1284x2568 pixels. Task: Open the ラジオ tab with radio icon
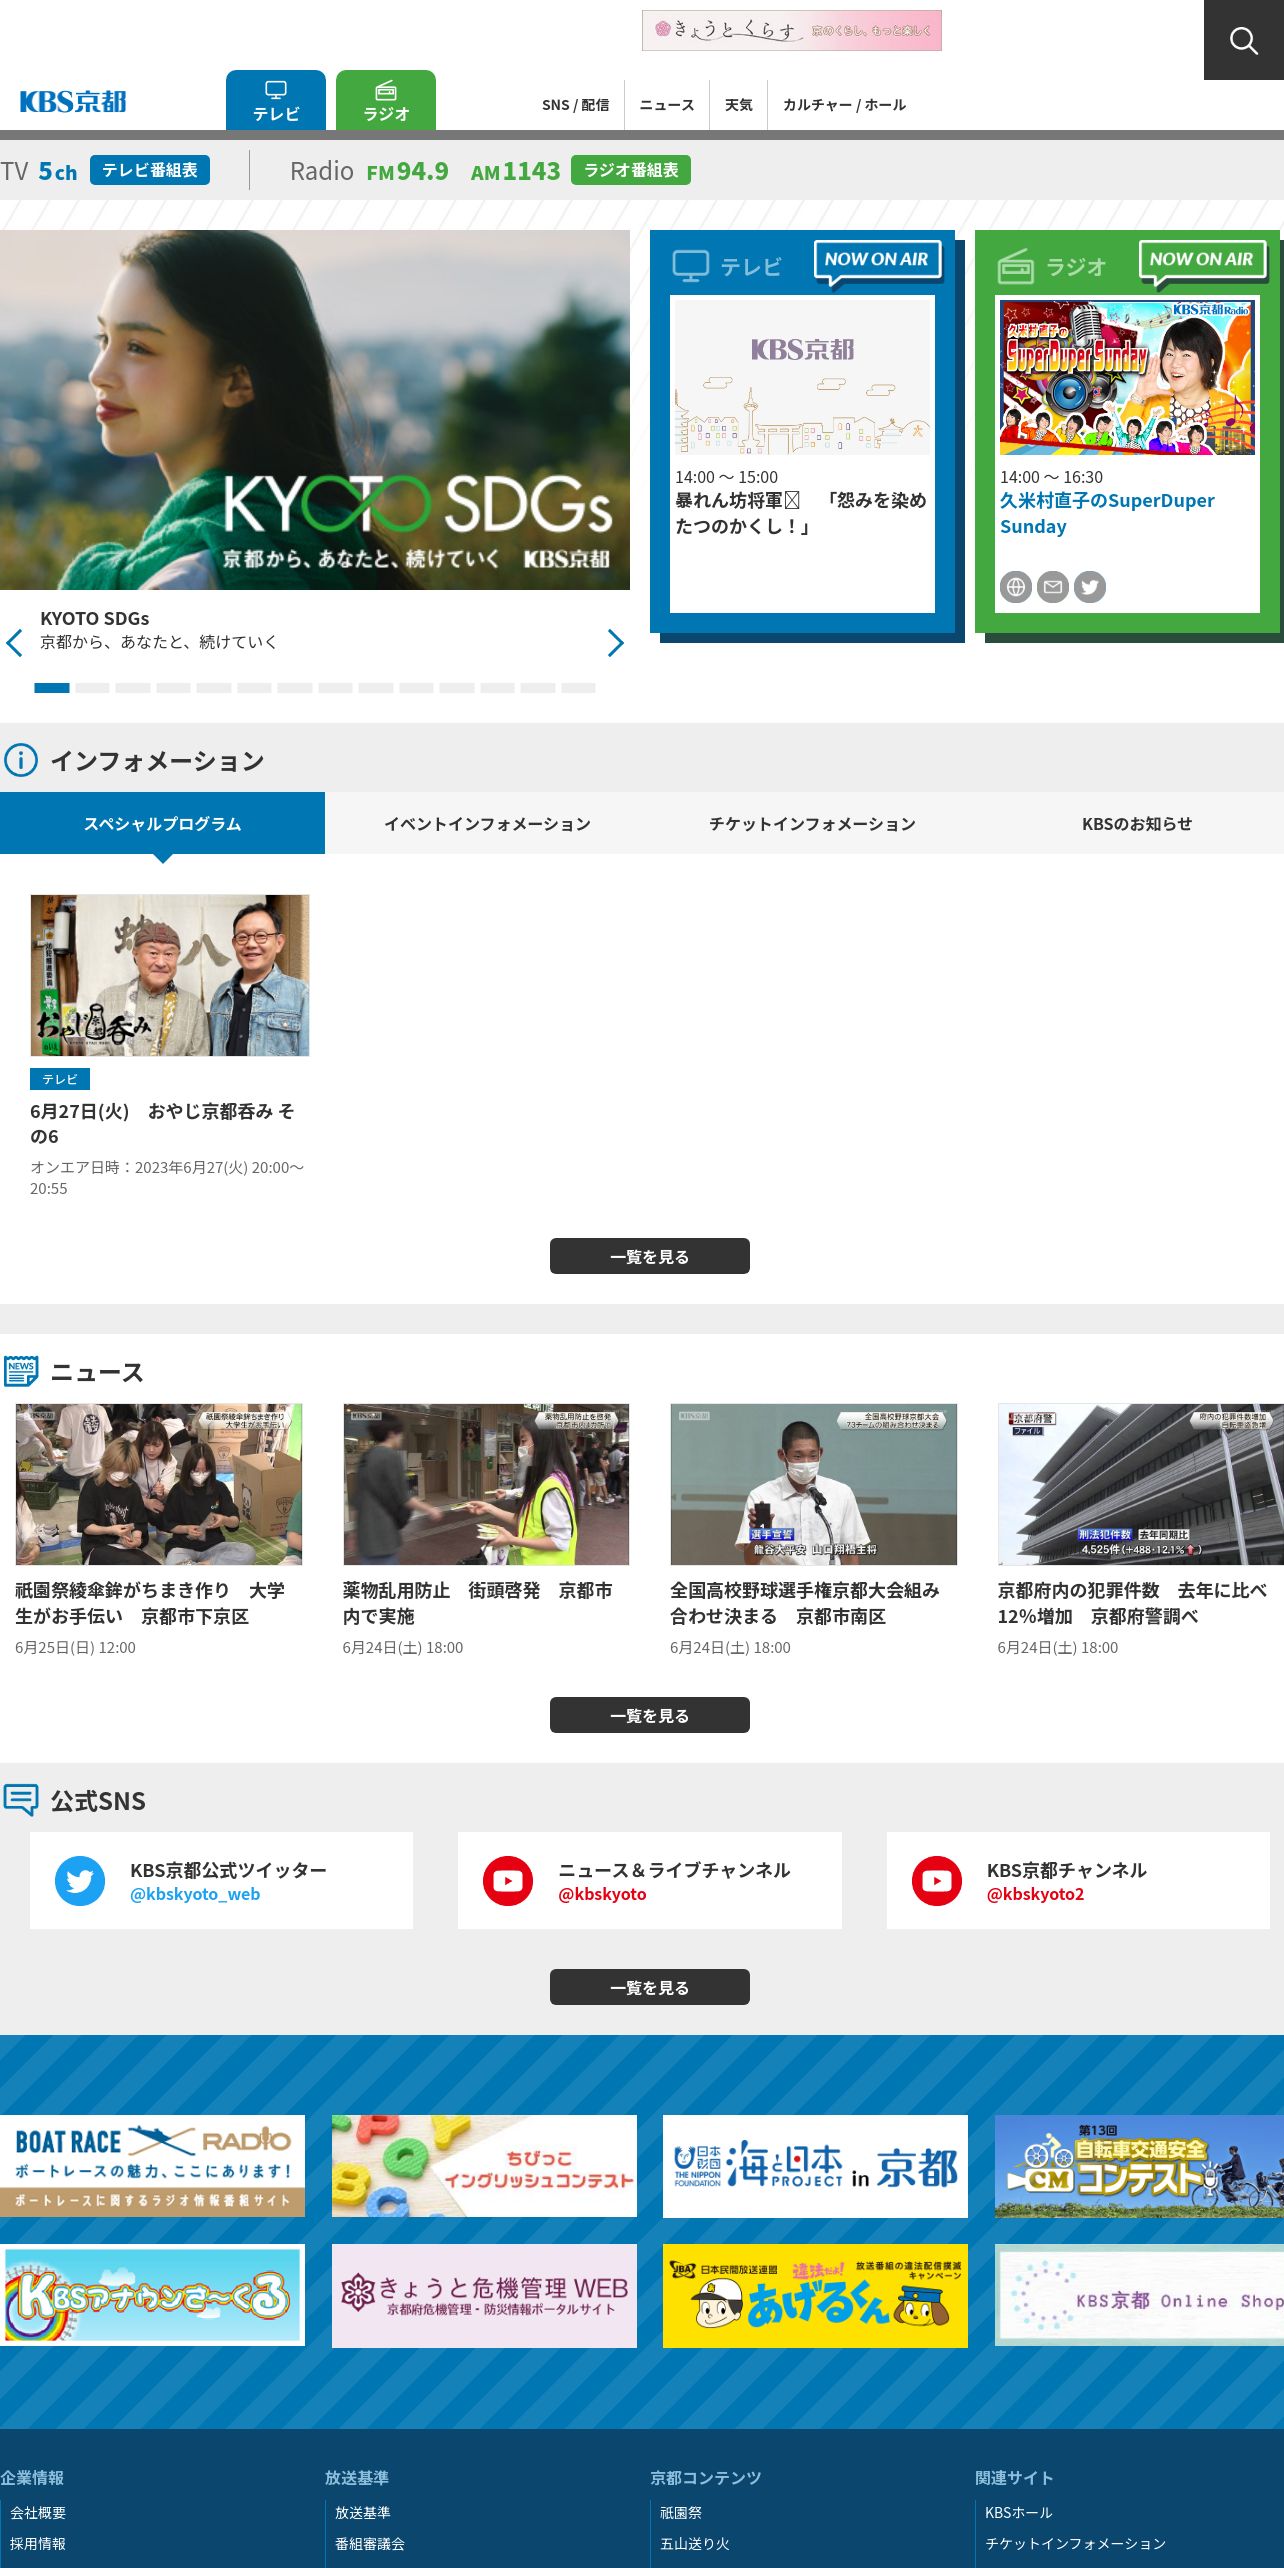click(x=386, y=100)
